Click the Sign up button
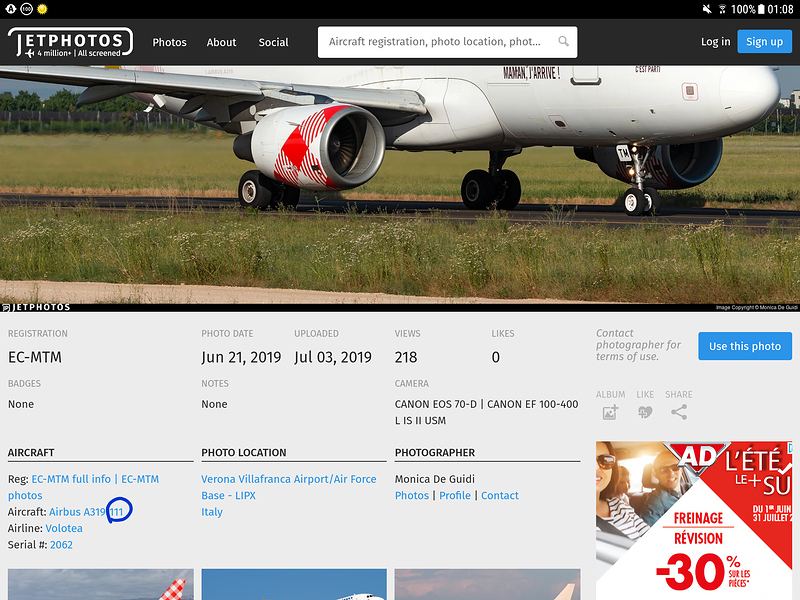Image resolution: width=800 pixels, height=600 pixels. click(x=764, y=42)
